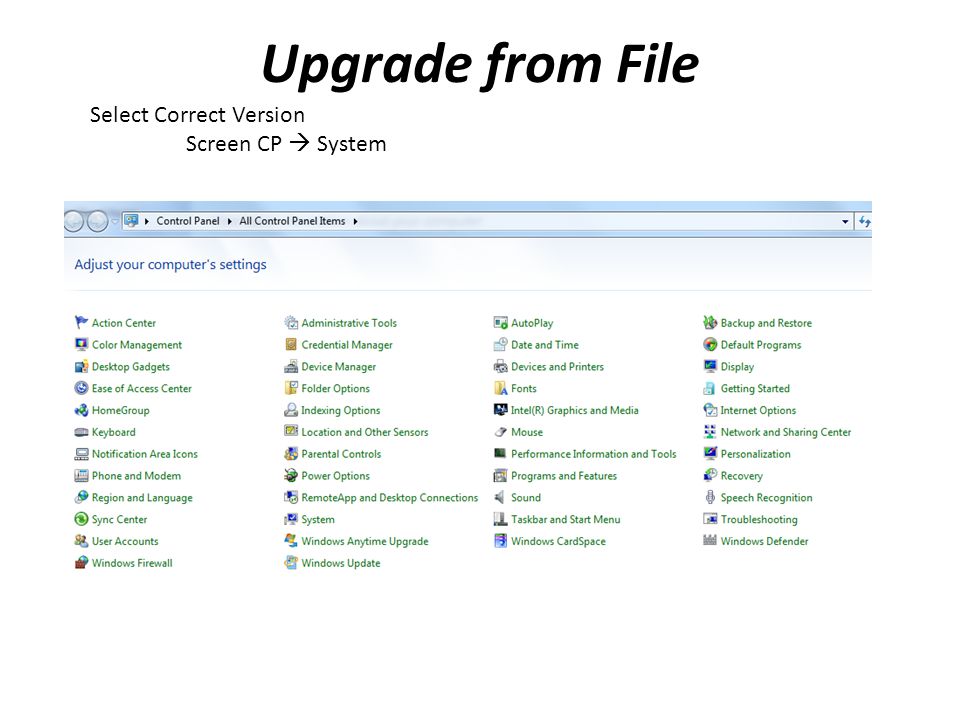Screen dimensions: 960x720
Task: Open Troubleshooting link
Action: tap(759, 519)
